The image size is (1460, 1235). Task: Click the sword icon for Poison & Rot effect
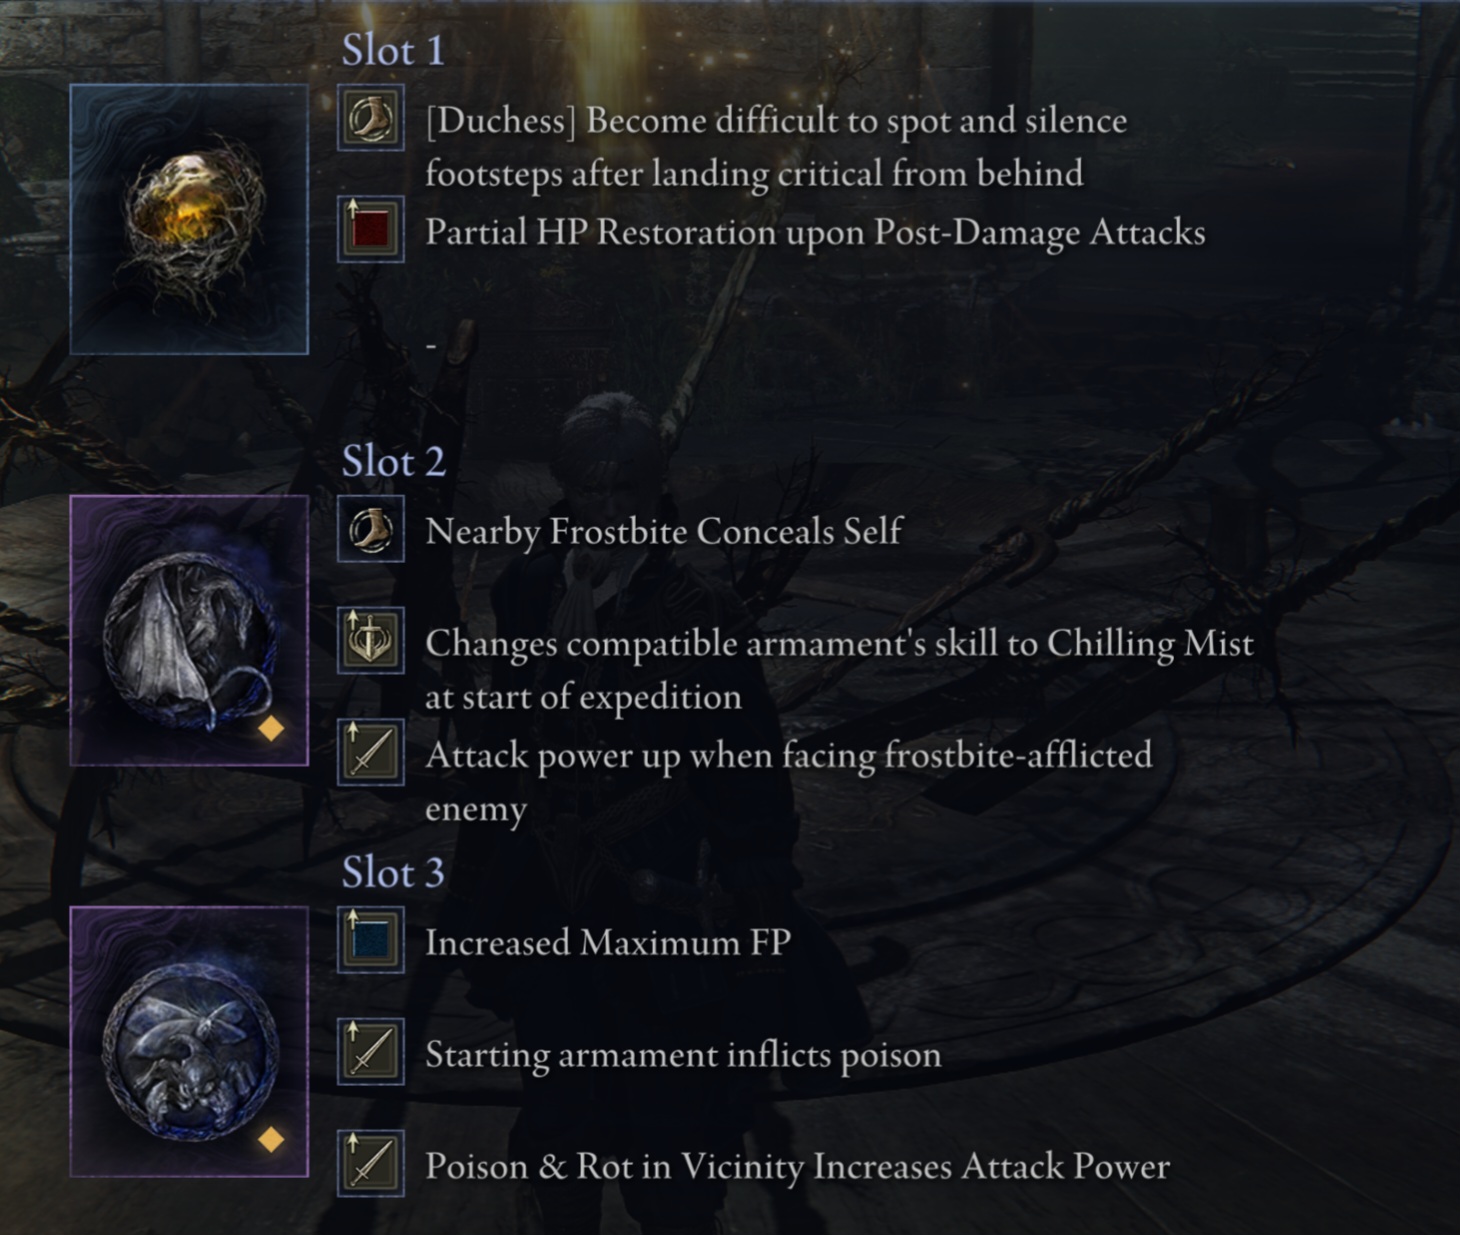(371, 1163)
